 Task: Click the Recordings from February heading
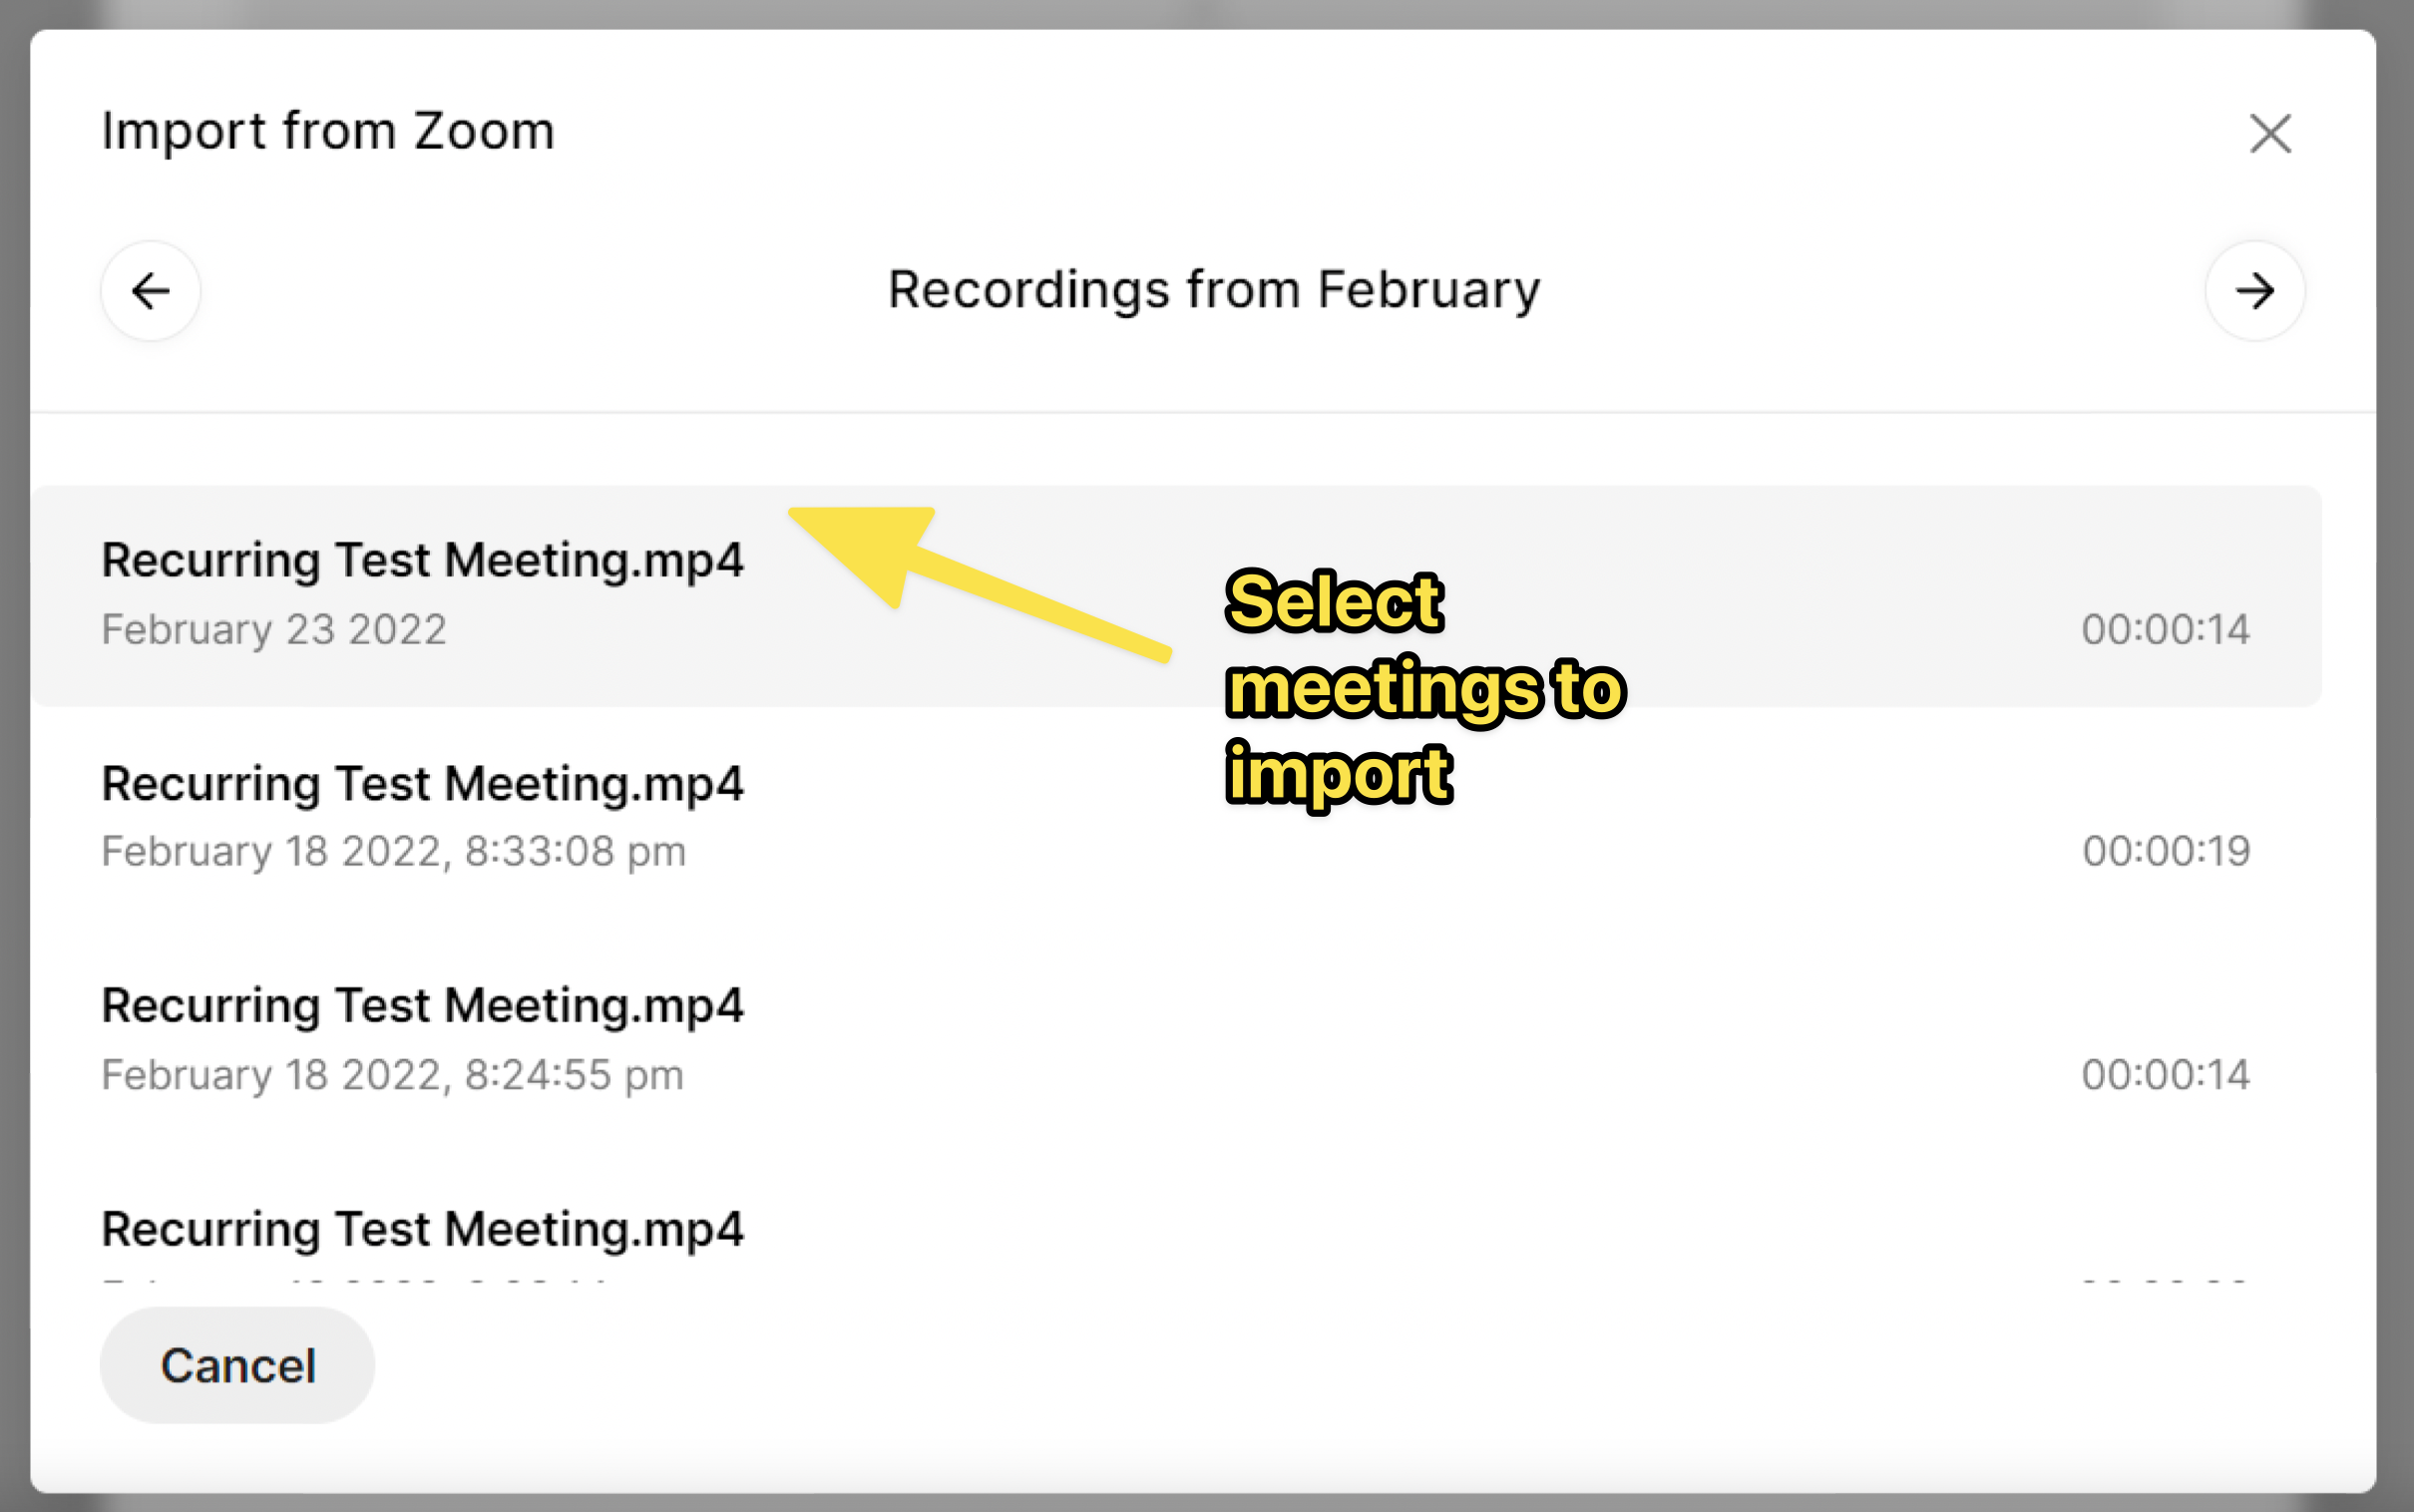coord(1214,290)
